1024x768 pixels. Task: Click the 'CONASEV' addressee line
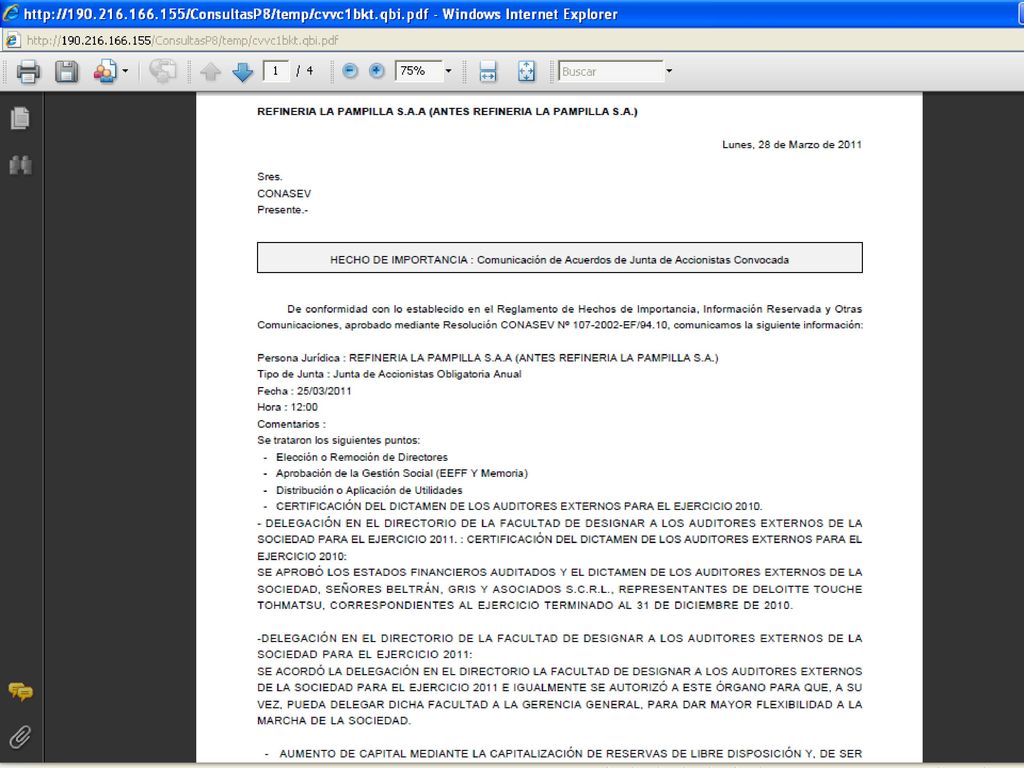pos(284,194)
